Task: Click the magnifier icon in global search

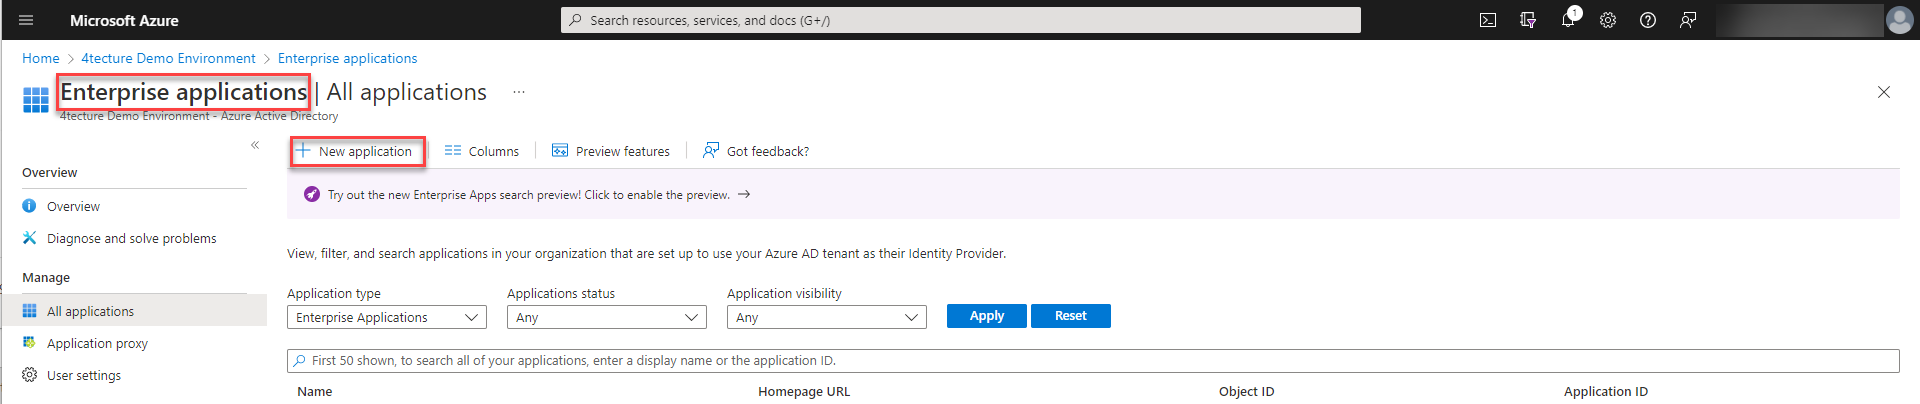Action: click(575, 20)
